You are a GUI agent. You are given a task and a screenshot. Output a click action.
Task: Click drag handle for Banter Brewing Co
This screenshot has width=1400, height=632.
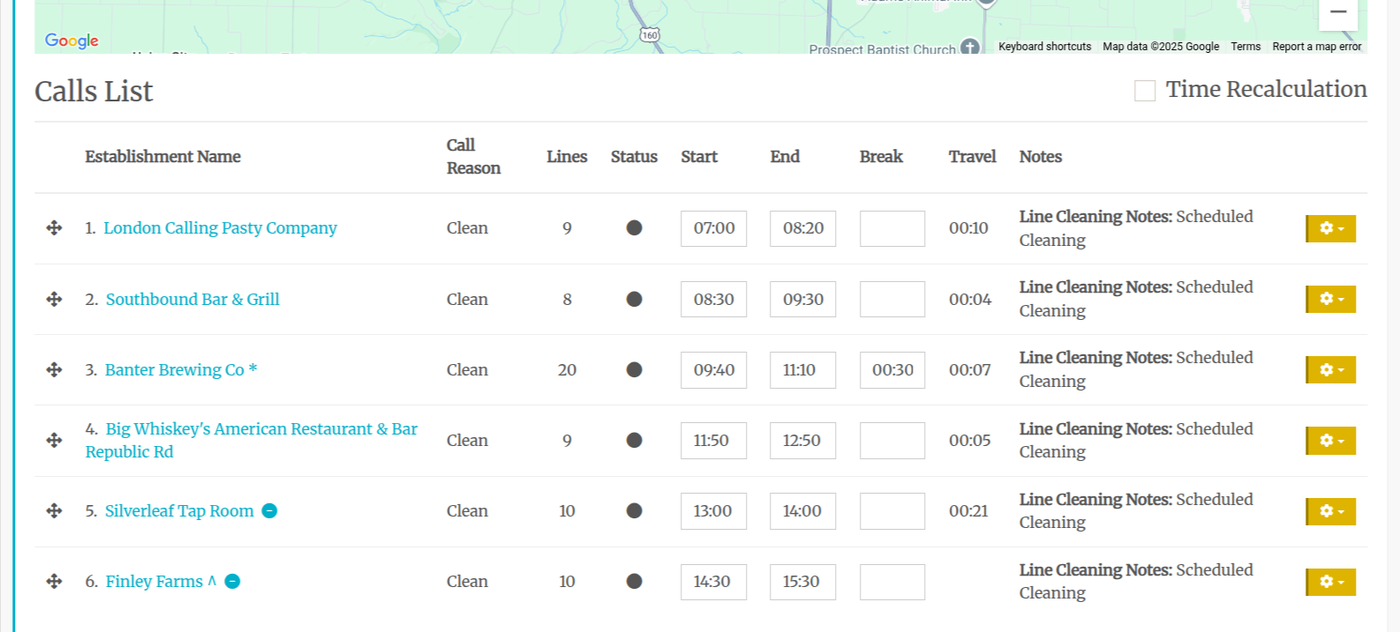[54, 370]
